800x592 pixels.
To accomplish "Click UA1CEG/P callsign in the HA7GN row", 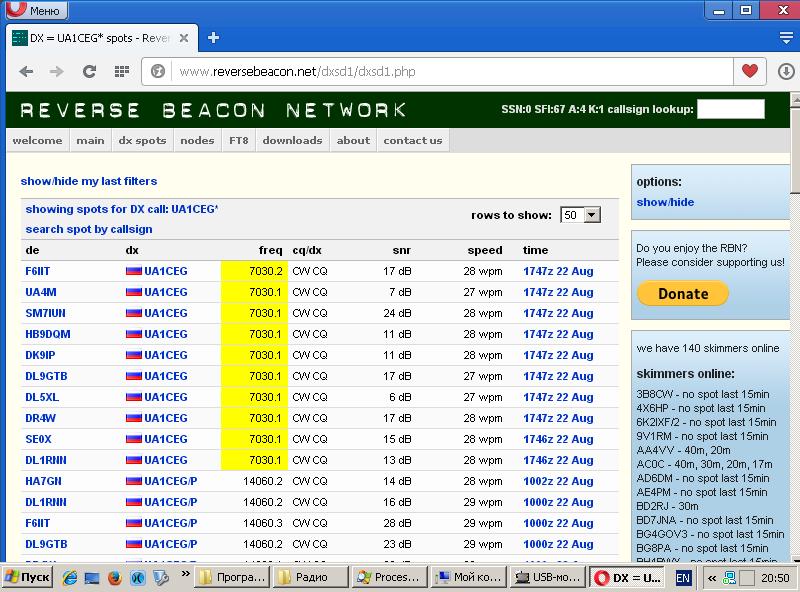I will (x=171, y=481).
